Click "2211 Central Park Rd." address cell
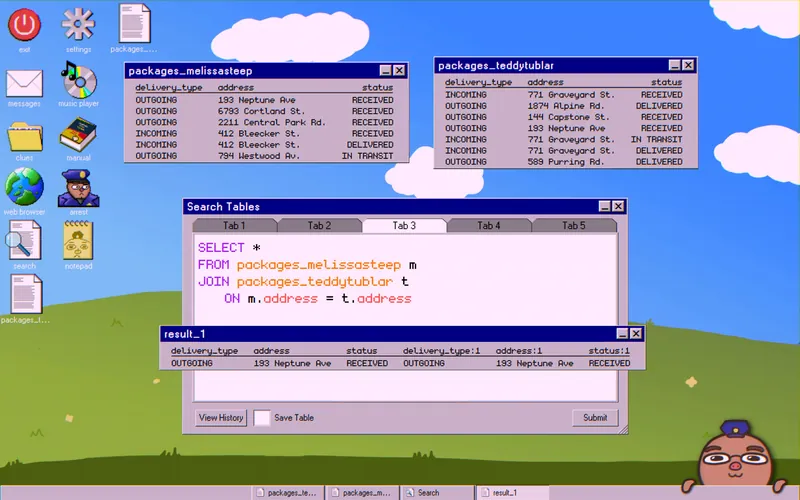Viewport: 800px width, 500px height. click(271, 122)
